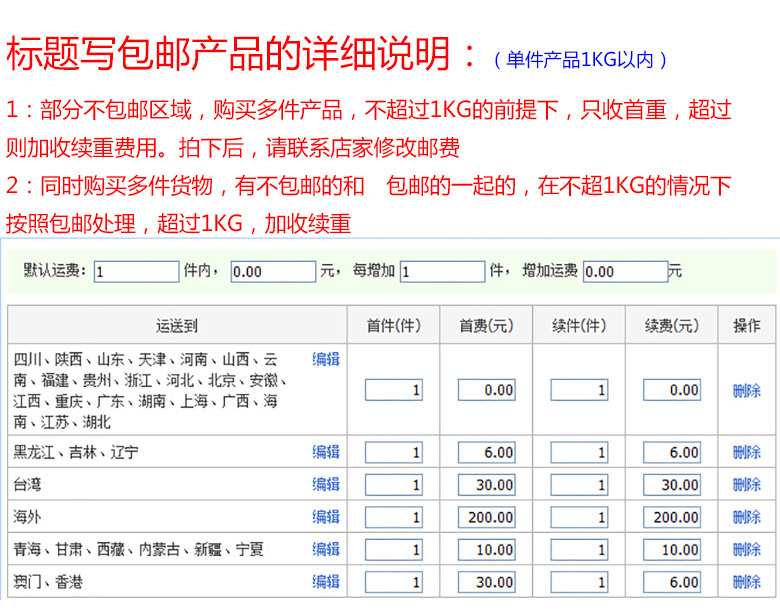Click the 台湾 region text
Image resolution: width=780 pixels, height=614 pixels.
(x=27, y=485)
